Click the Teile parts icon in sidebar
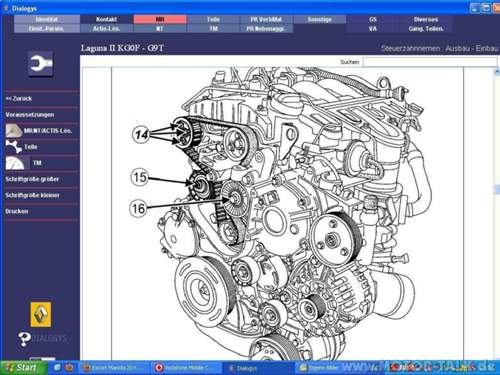This screenshot has width=500, height=375. (13, 147)
